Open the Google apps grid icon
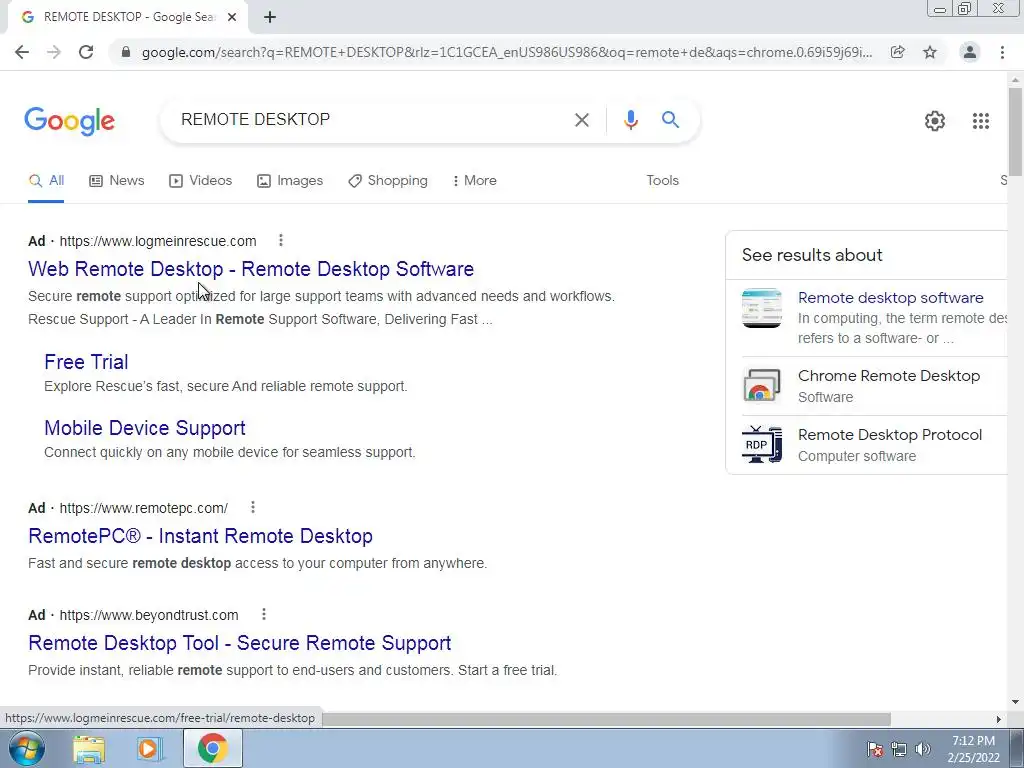 pyautogui.click(x=981, y=121)
